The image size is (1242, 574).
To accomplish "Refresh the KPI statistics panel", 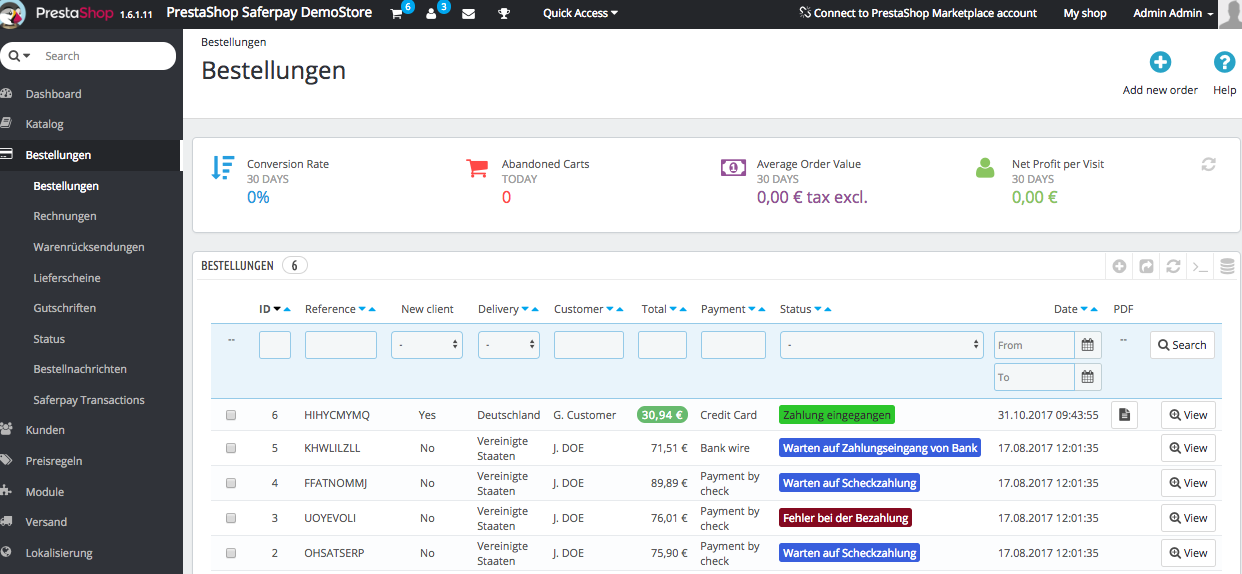I will click(1208, 164).
